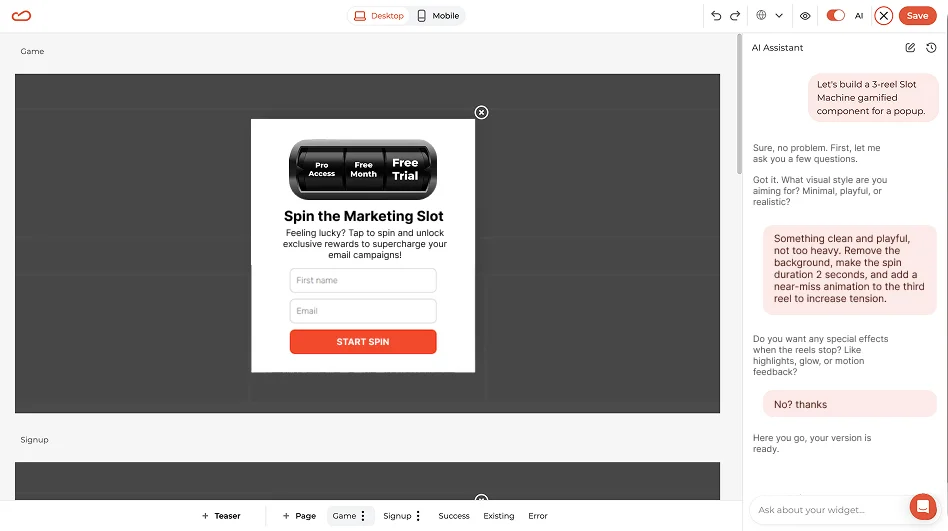
Task: Click the undo arrow icon
Action: [716, 16]
